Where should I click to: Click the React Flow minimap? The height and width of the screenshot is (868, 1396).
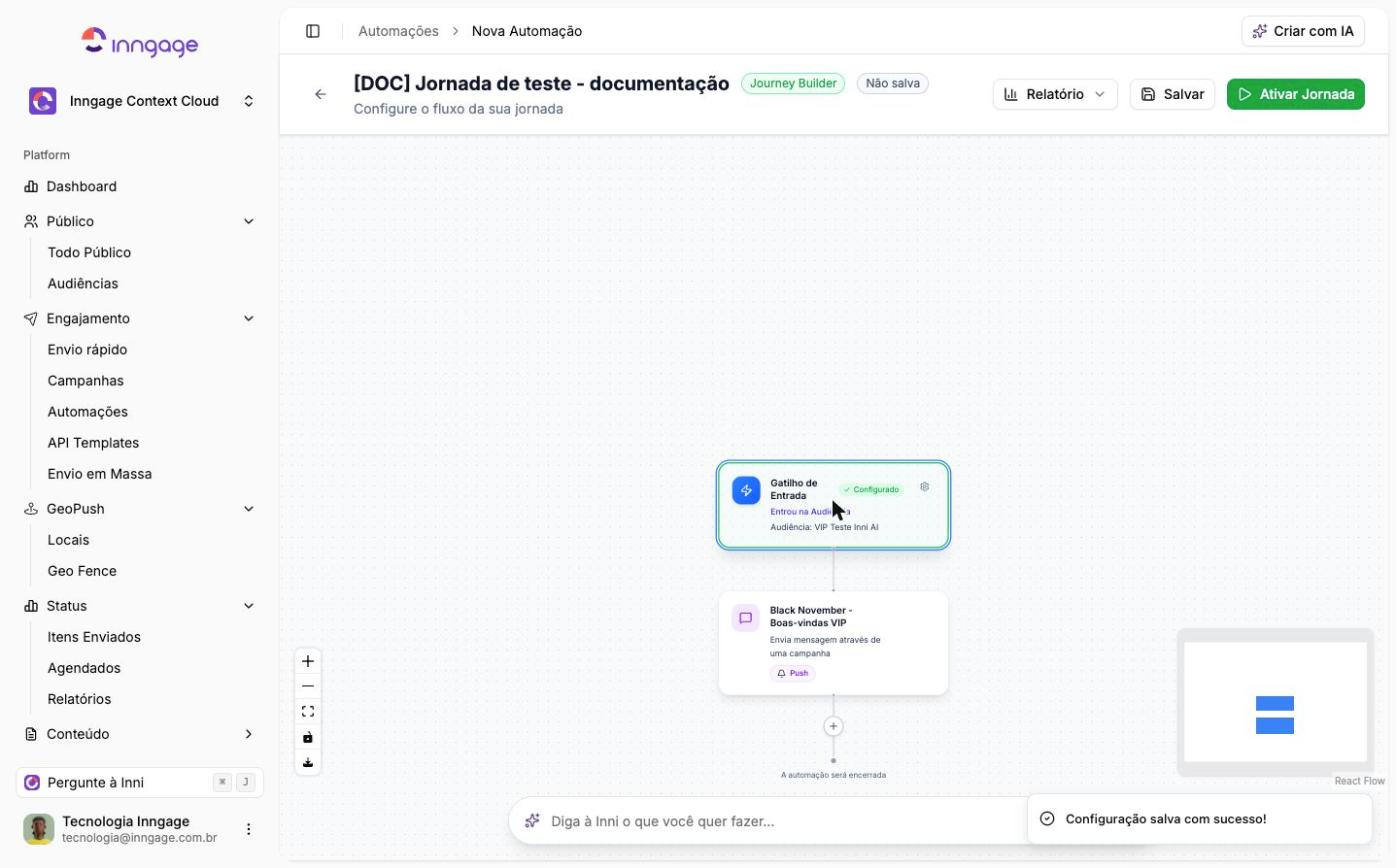[x=1275, y=702]
